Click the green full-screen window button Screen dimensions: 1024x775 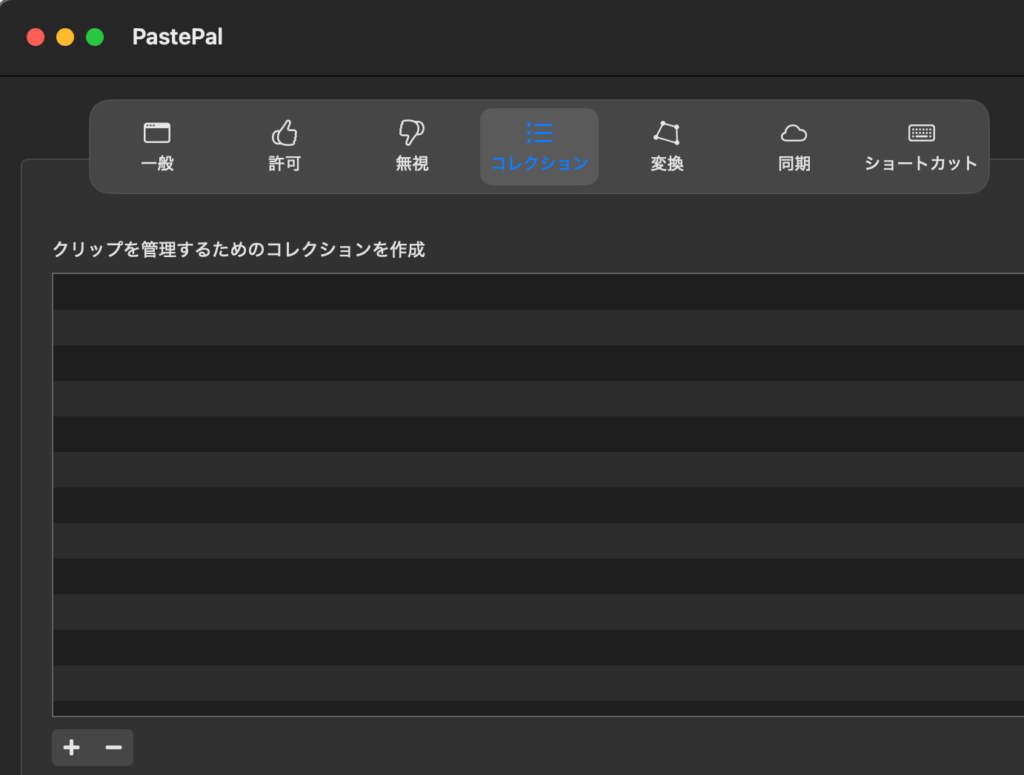click(x=95, y=37)
